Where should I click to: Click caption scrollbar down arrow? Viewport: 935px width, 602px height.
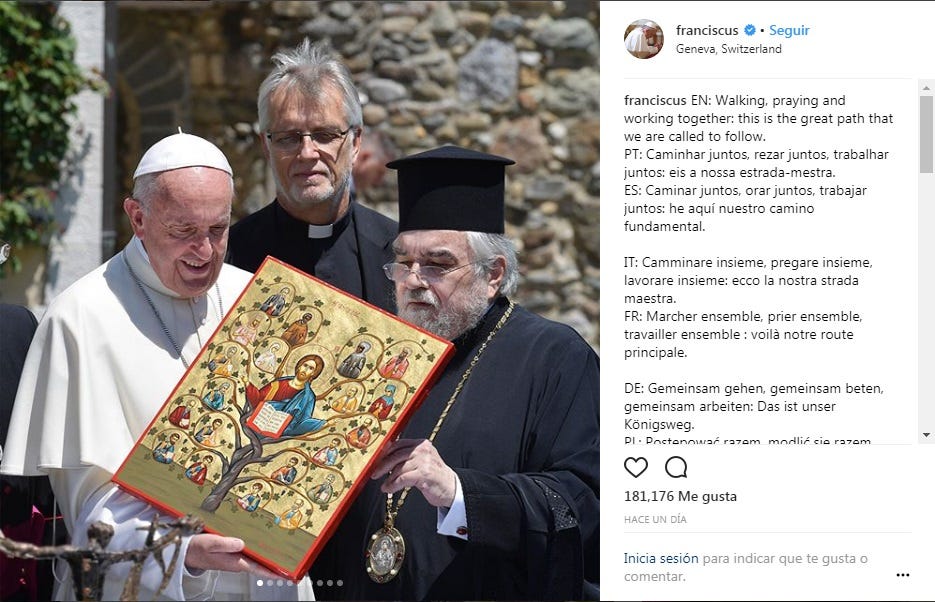926,435
